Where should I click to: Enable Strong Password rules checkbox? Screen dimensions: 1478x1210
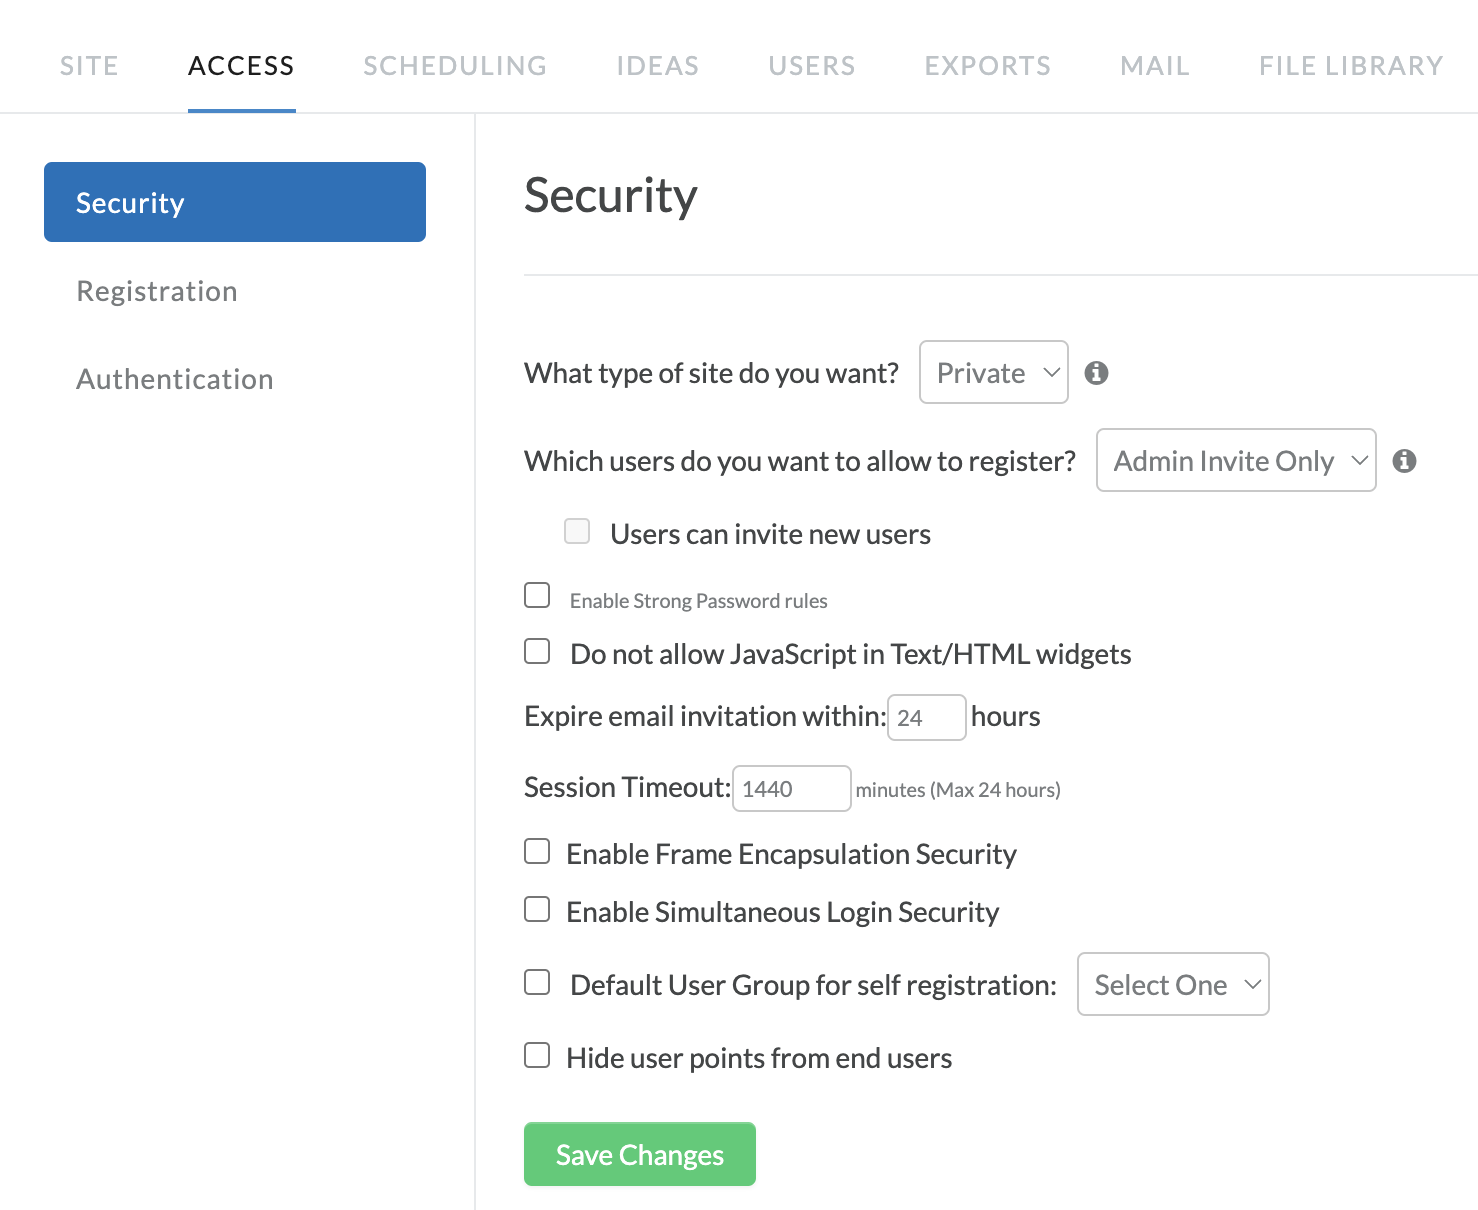[x=537, y=596]
